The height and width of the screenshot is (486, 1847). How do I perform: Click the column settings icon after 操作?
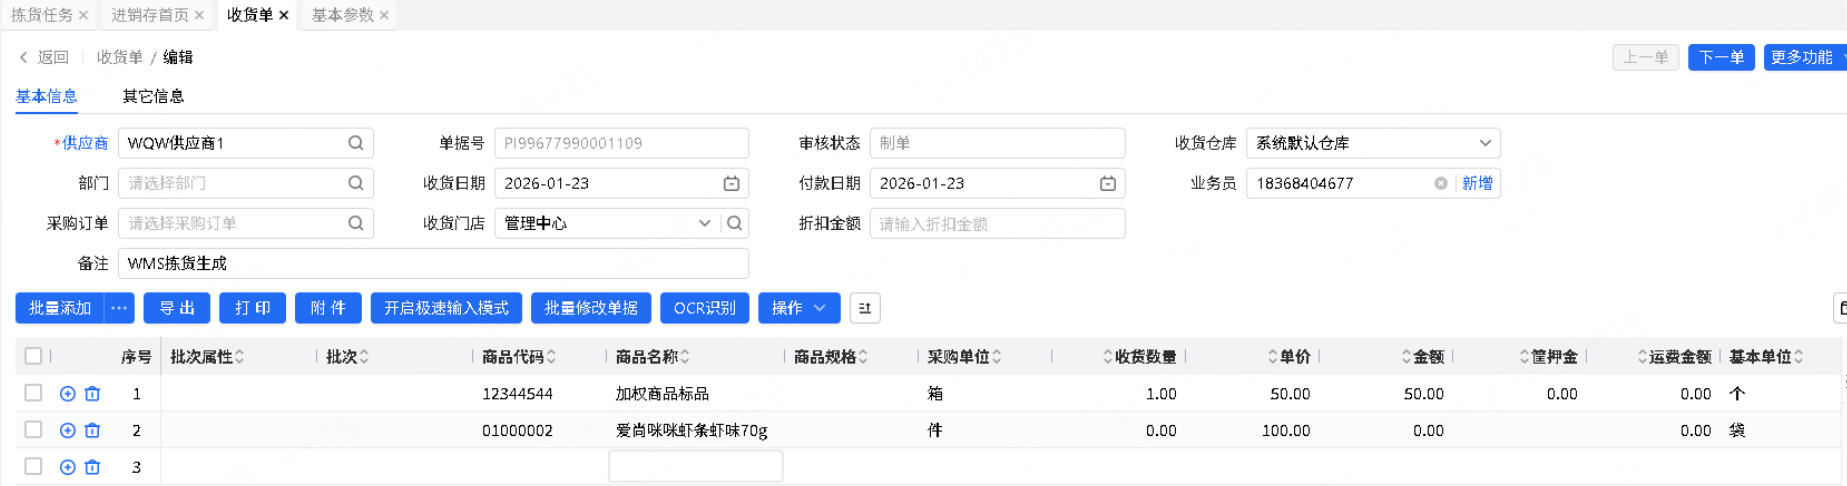(x=865, y=308)
